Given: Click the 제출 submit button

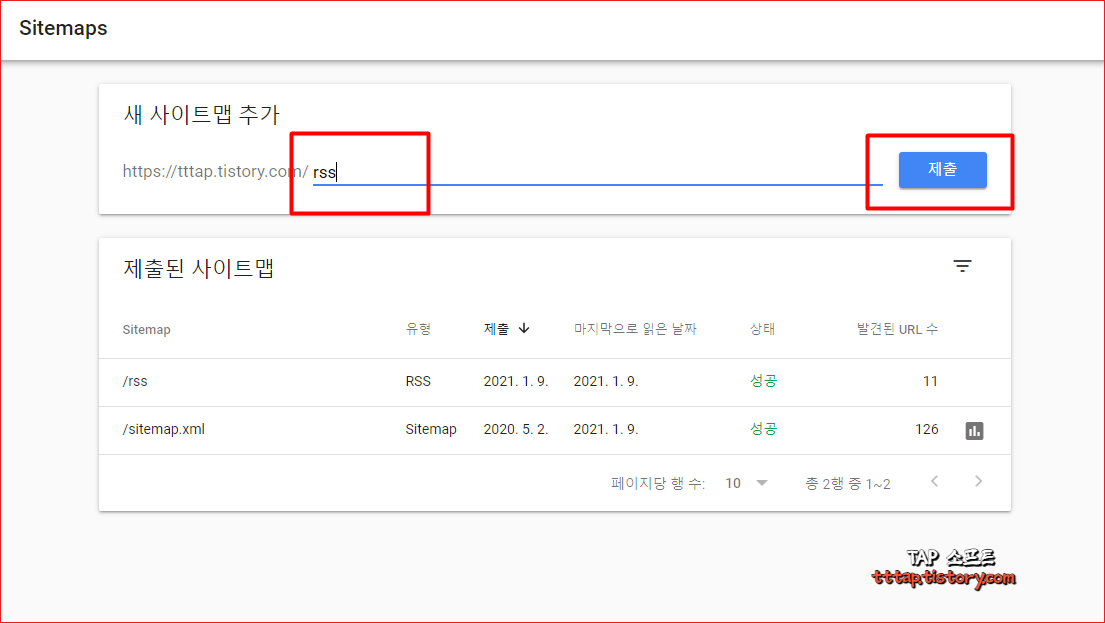Looking at the screenshot, I should pos(942,170).
